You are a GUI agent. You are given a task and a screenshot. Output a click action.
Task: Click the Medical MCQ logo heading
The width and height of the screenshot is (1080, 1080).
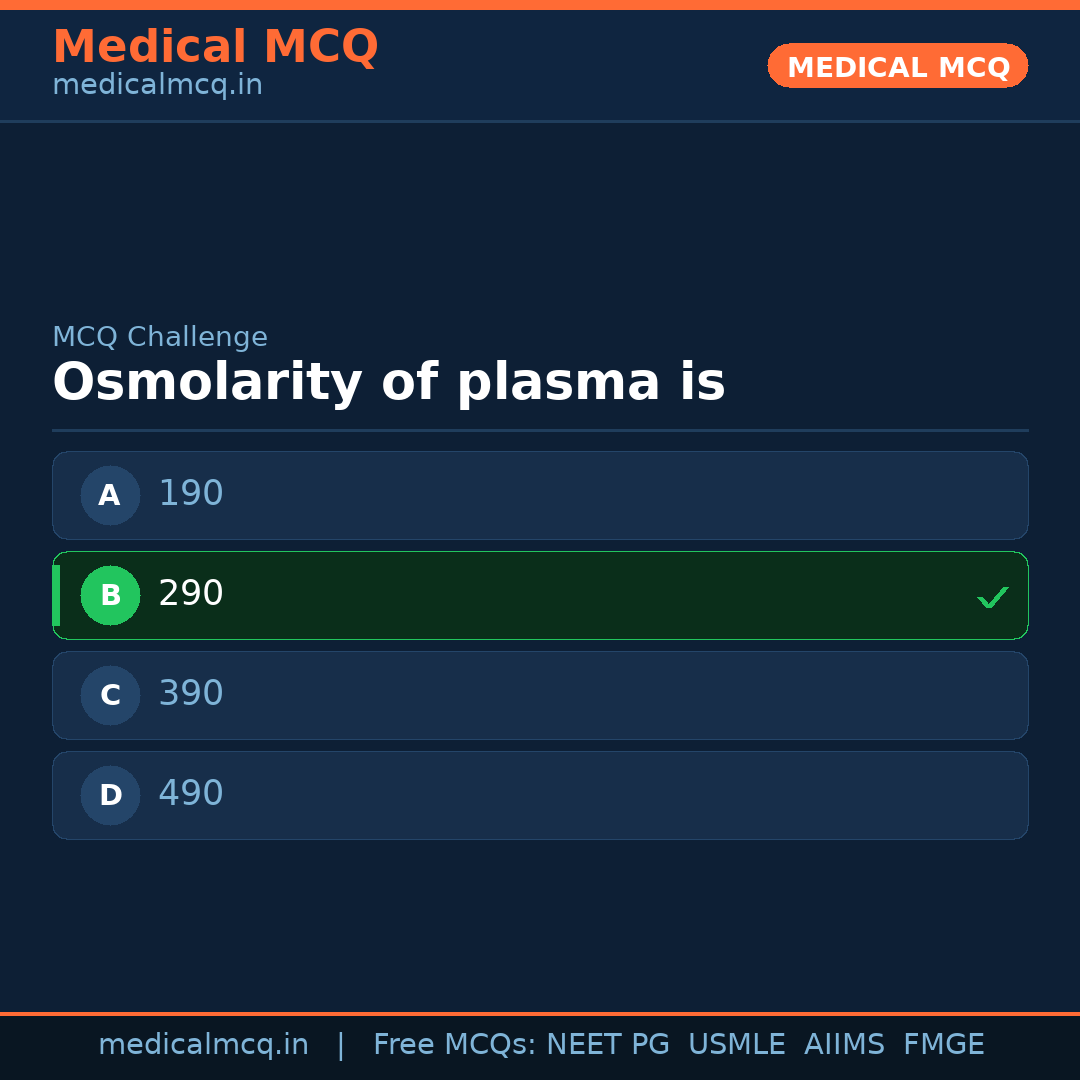point(216,47)
